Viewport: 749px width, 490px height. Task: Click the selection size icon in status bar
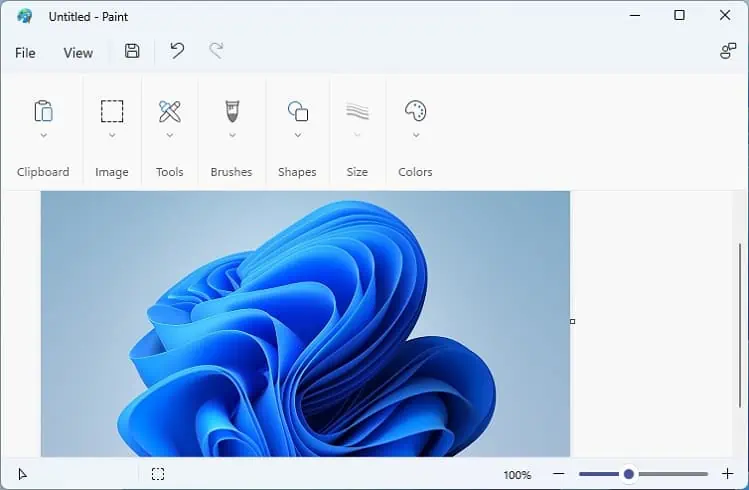coord(158,474)
